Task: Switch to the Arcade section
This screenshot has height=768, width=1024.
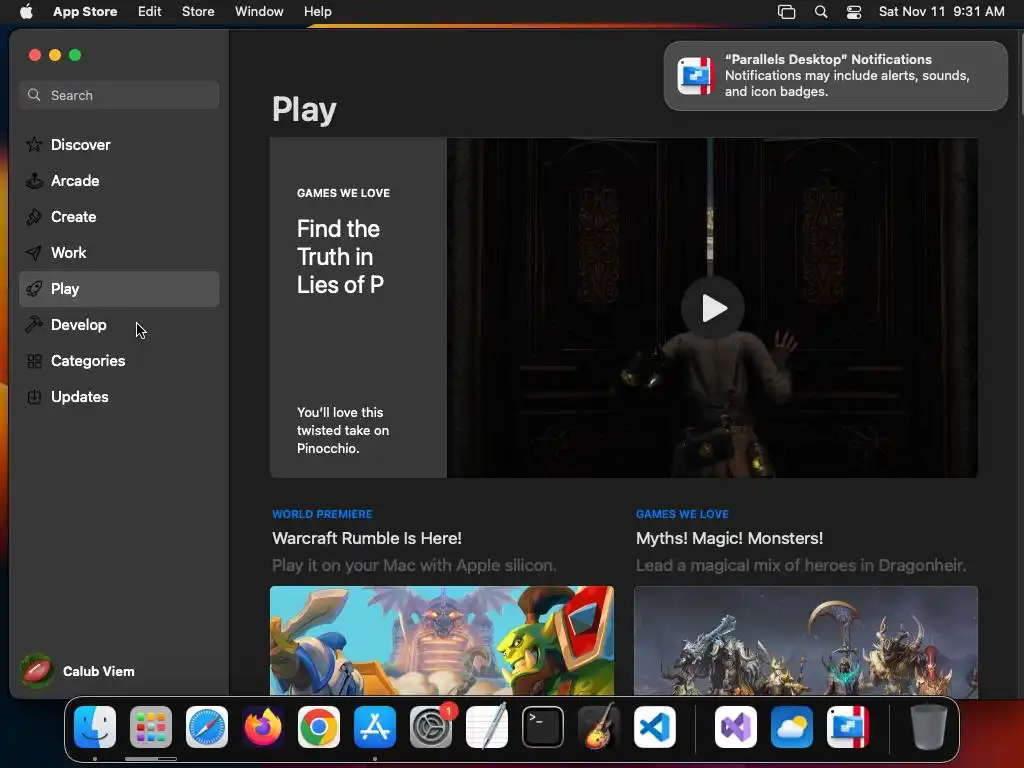Action: pos(119,180)
